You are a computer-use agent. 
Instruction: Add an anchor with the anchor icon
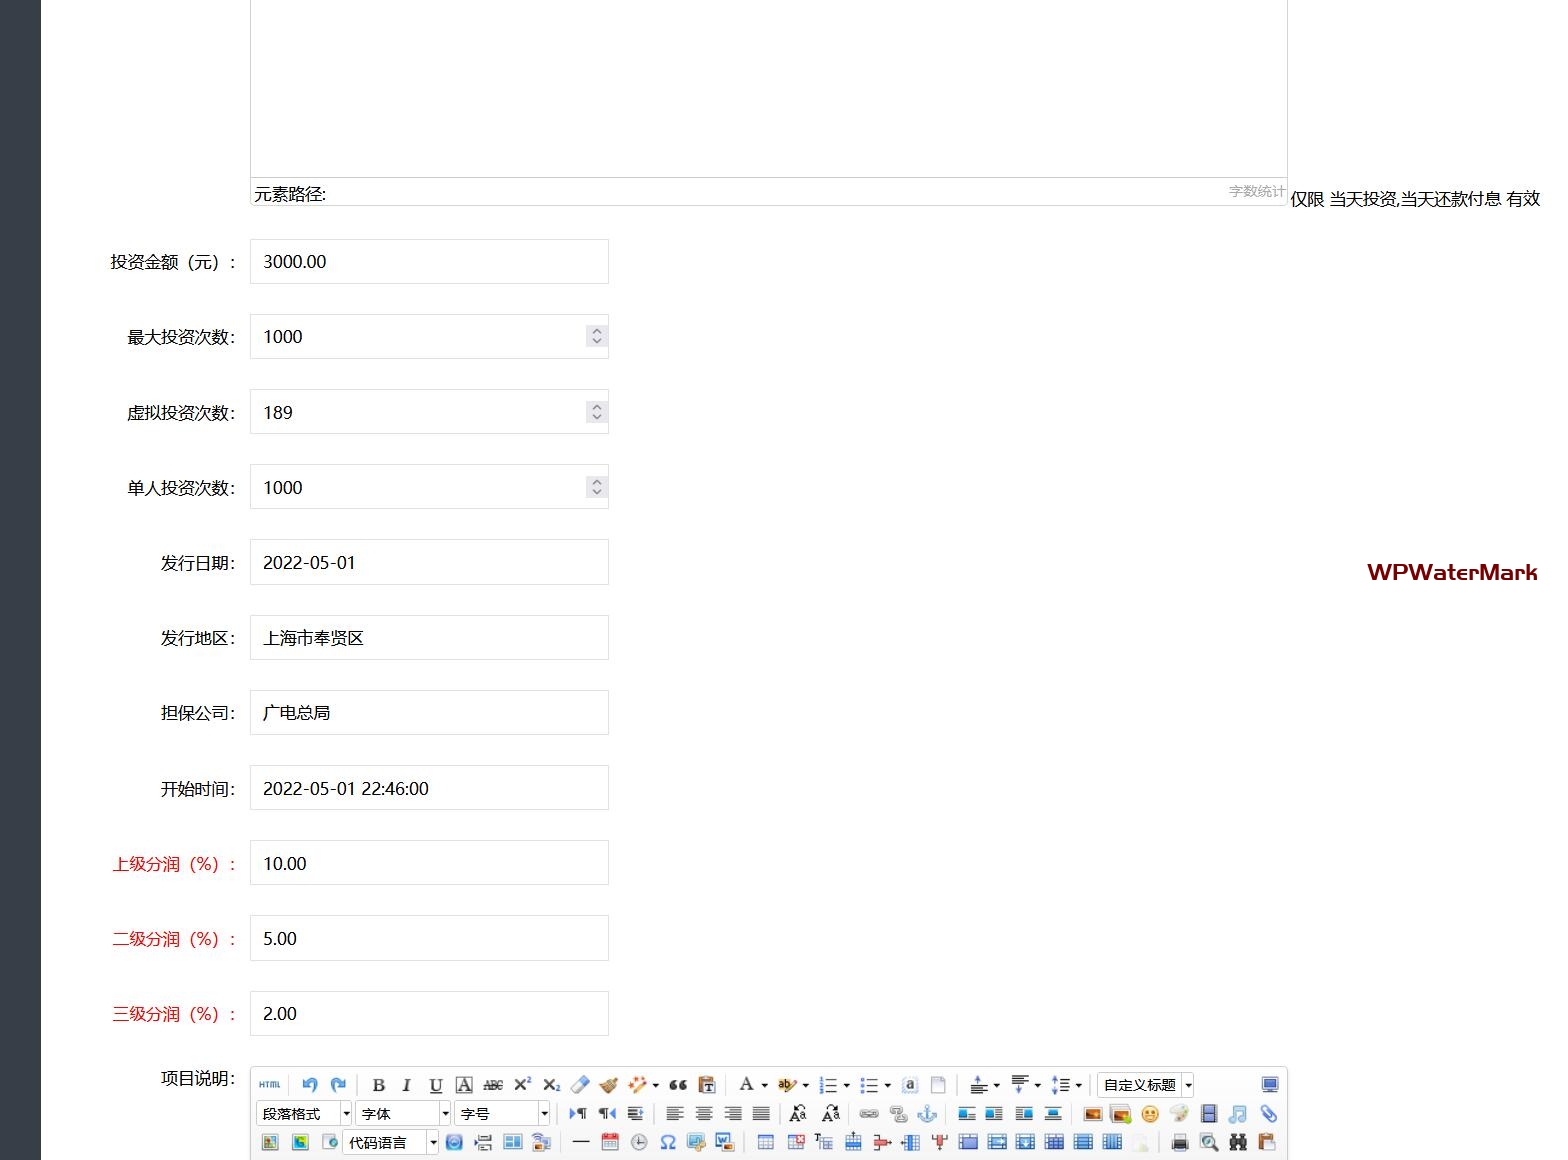[927, 1114]
